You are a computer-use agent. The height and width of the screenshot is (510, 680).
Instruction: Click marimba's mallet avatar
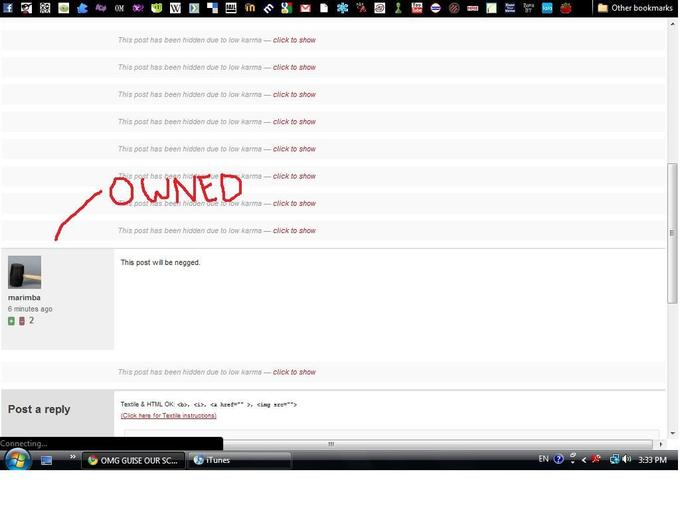click(x=24, y=272)
